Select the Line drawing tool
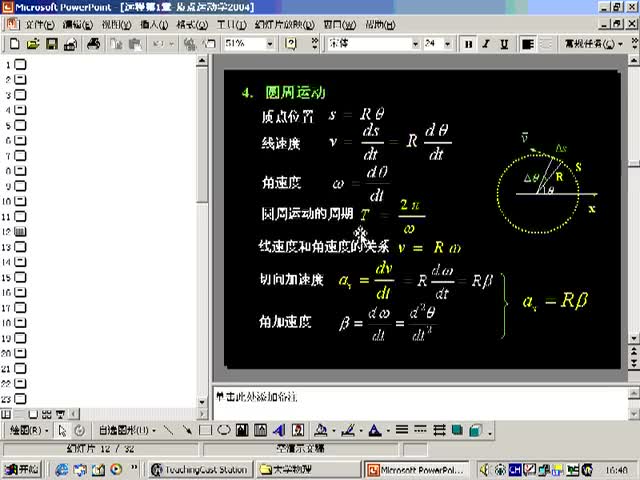 (x=168, y=430)
